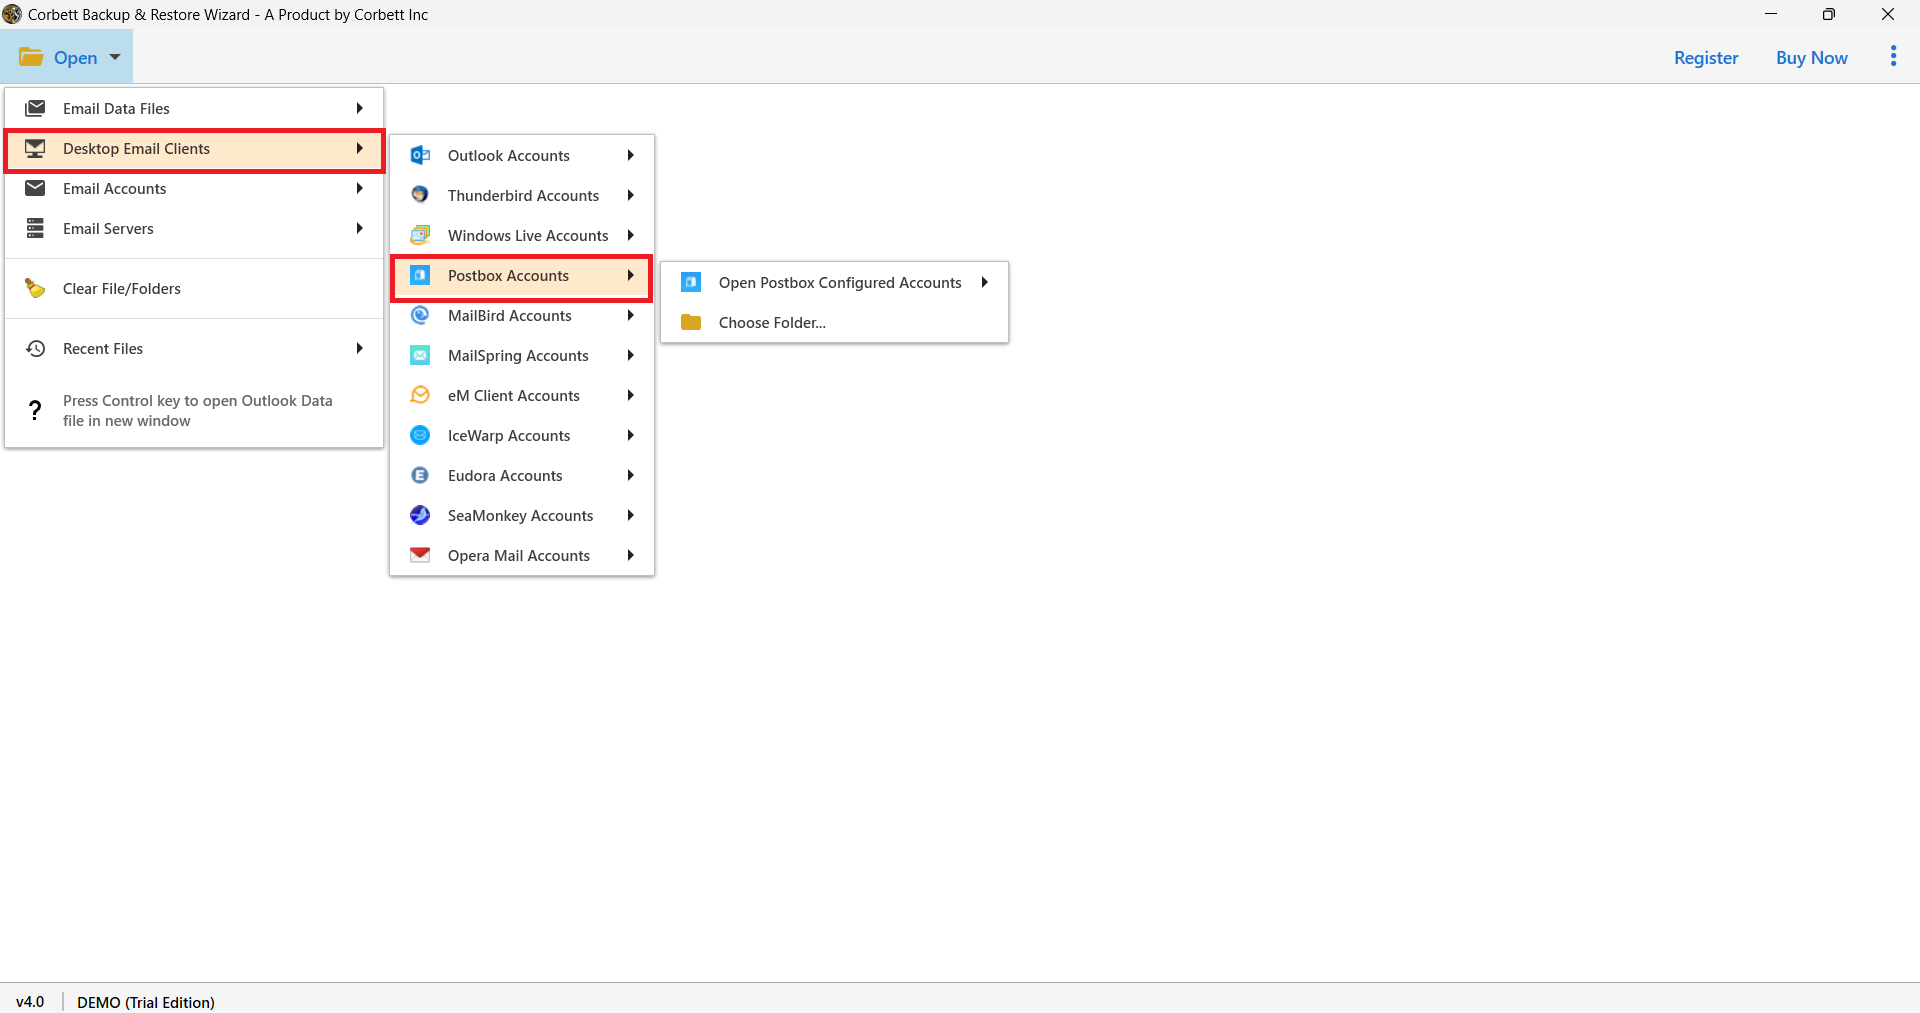Minimize the Corbett Backup window
1920x1013 pixels.
coord(1771,14)
